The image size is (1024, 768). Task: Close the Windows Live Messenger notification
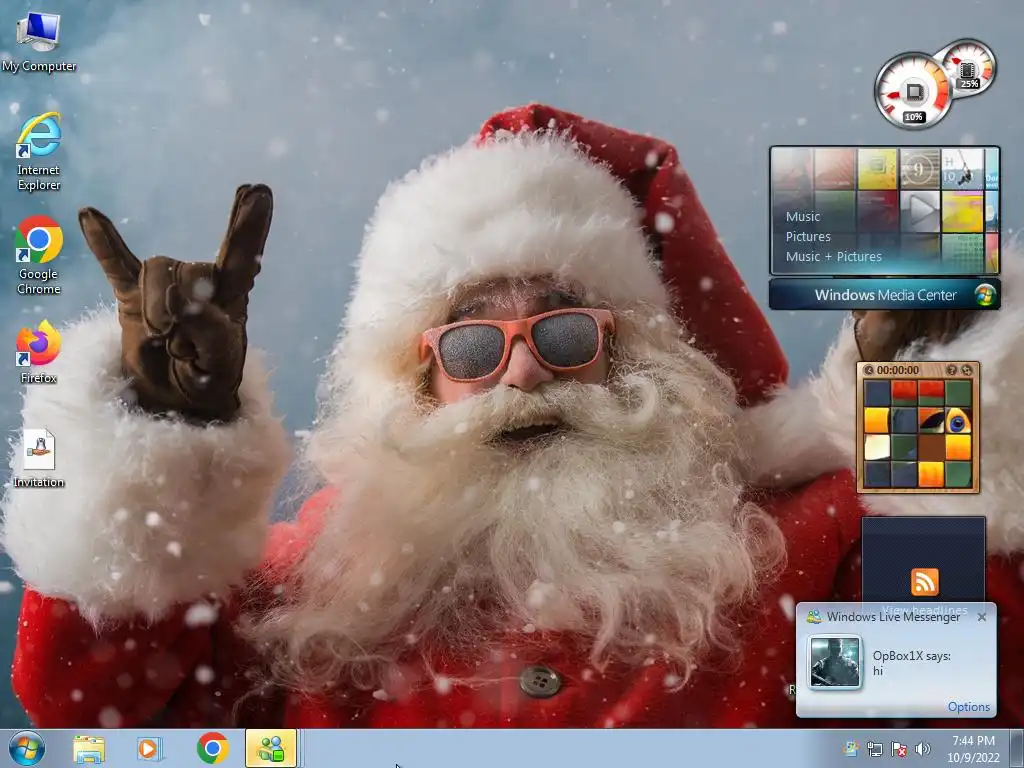982,617
